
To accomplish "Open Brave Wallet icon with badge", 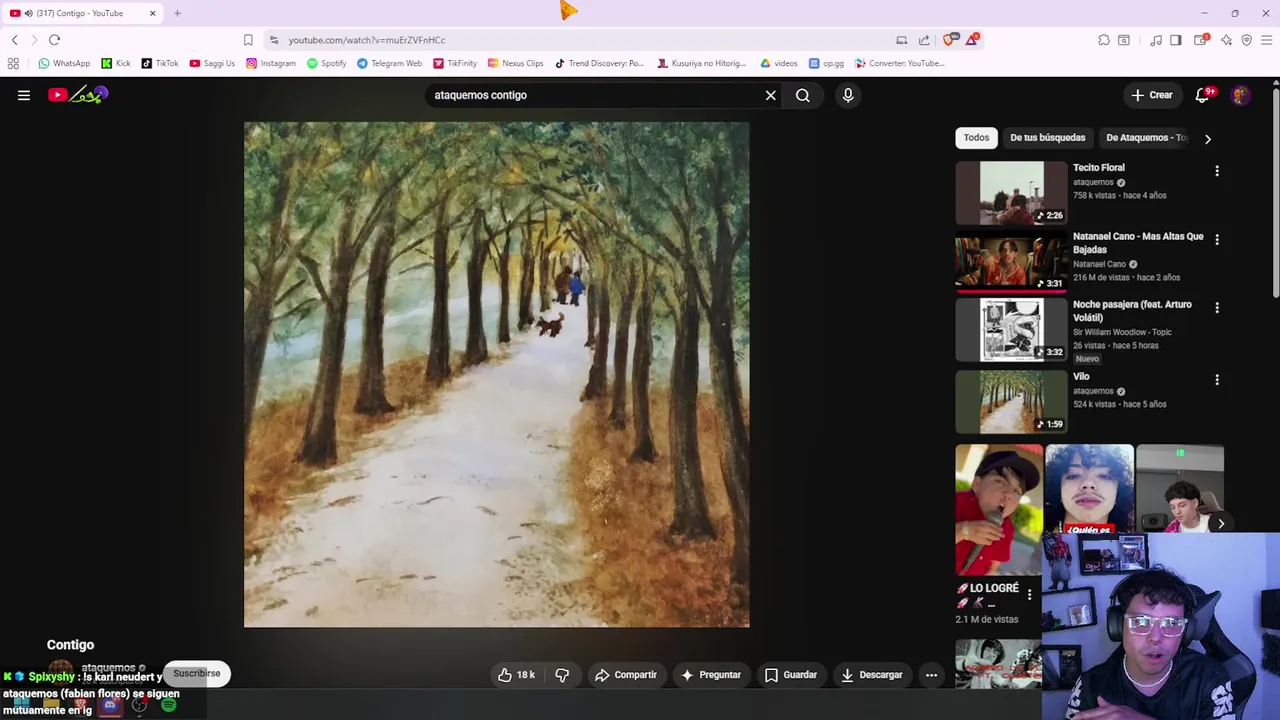I will point(1202,40).
